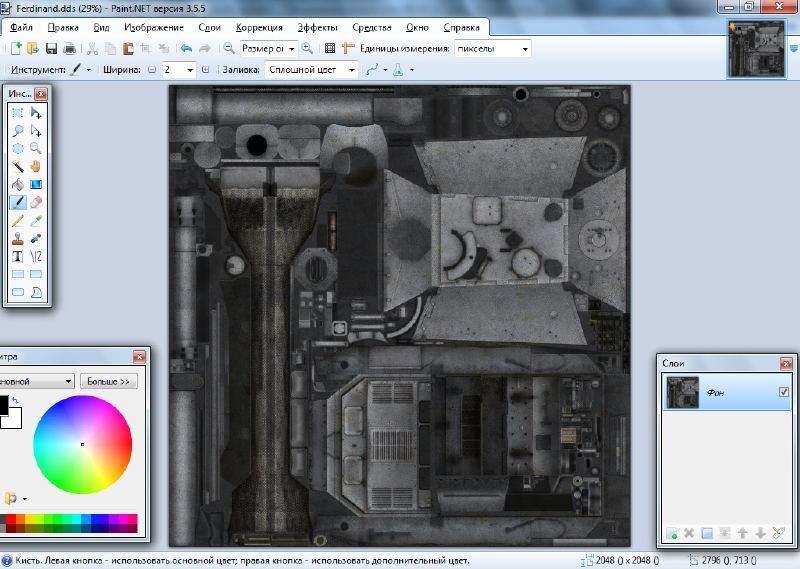Click the Больше >> button
Image resolution: width=800 pixels, height=569 pixels.
pyautogui.click(x=109, y=381)
